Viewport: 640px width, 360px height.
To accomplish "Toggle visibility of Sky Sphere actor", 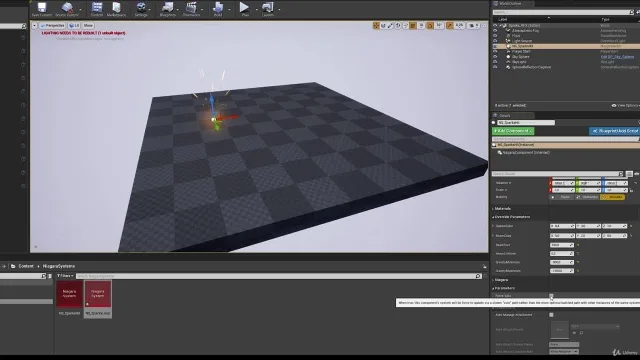I will click(495, 57).
